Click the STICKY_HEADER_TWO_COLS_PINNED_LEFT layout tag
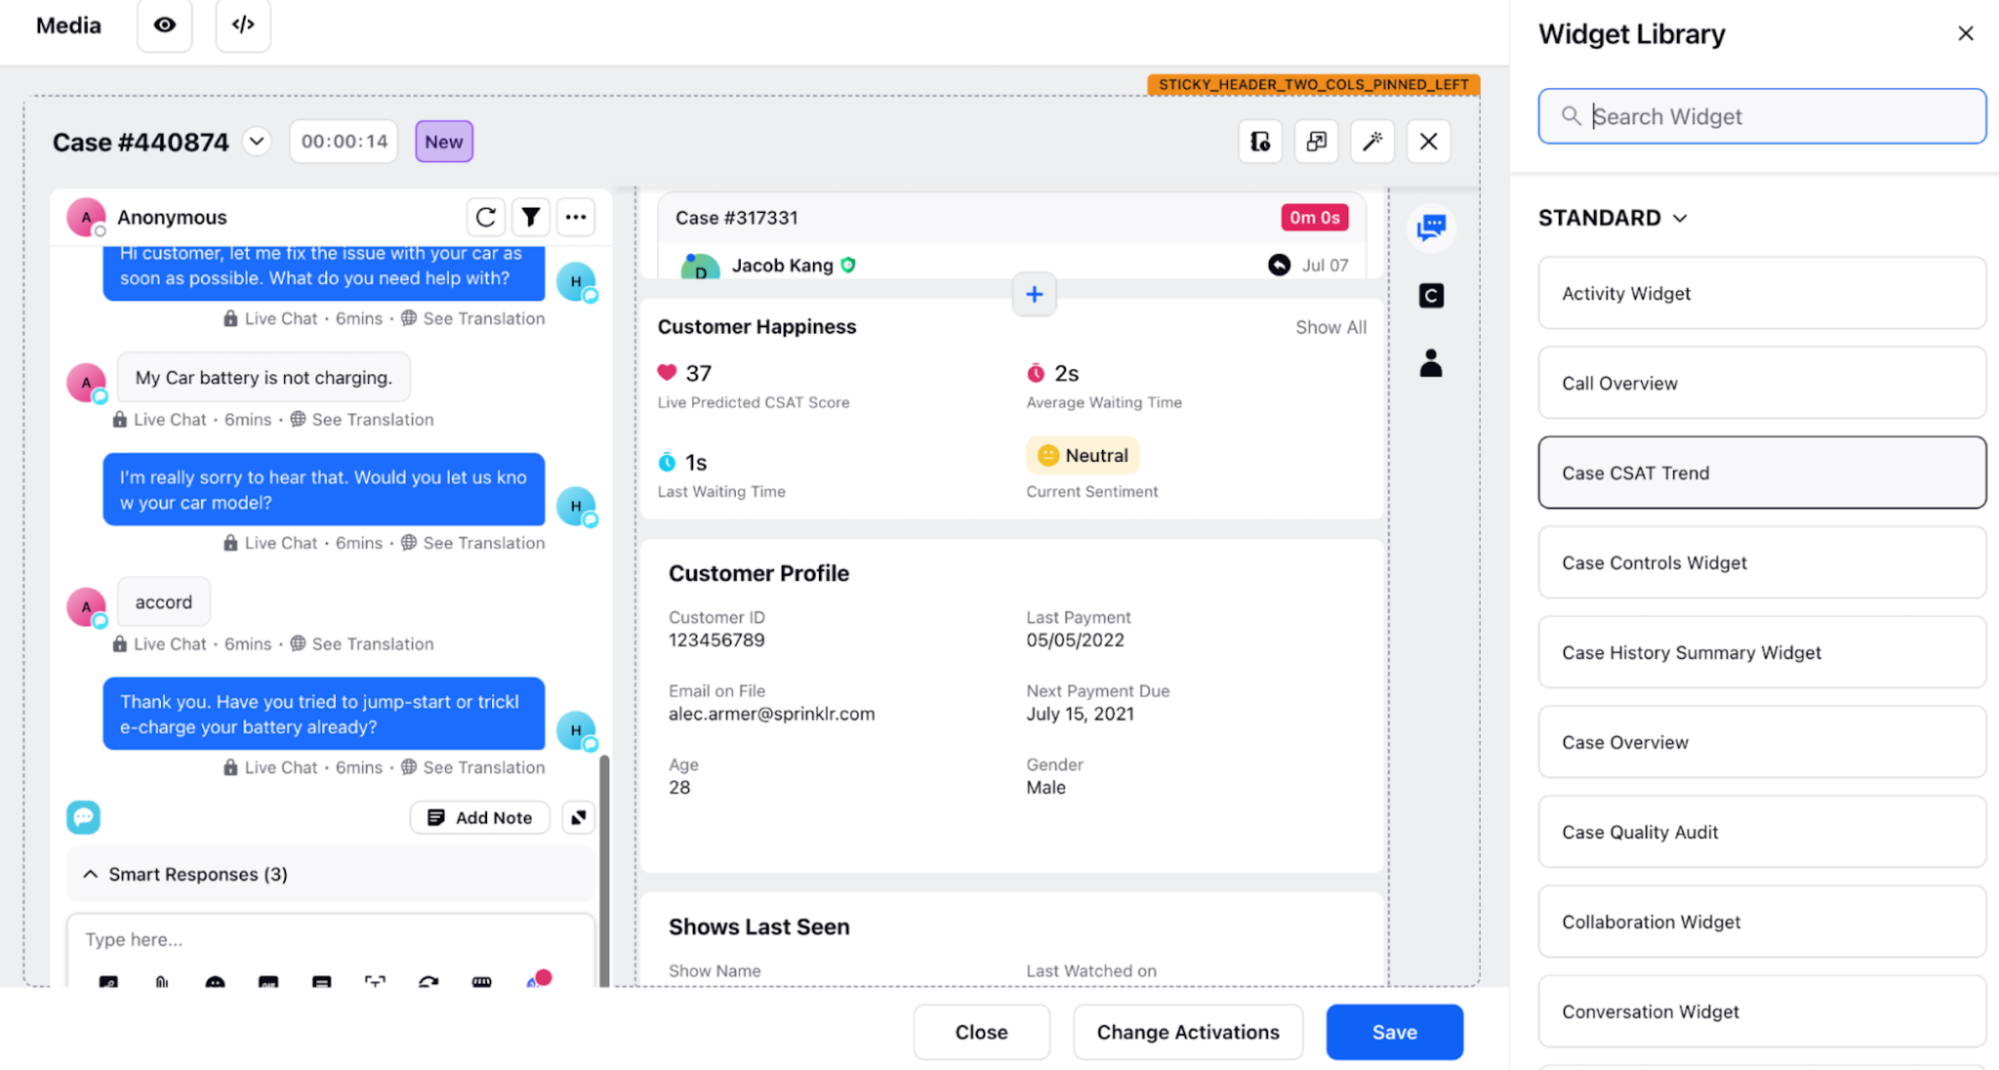This screenshot has width=1999, height=1070. (1313, 85)
